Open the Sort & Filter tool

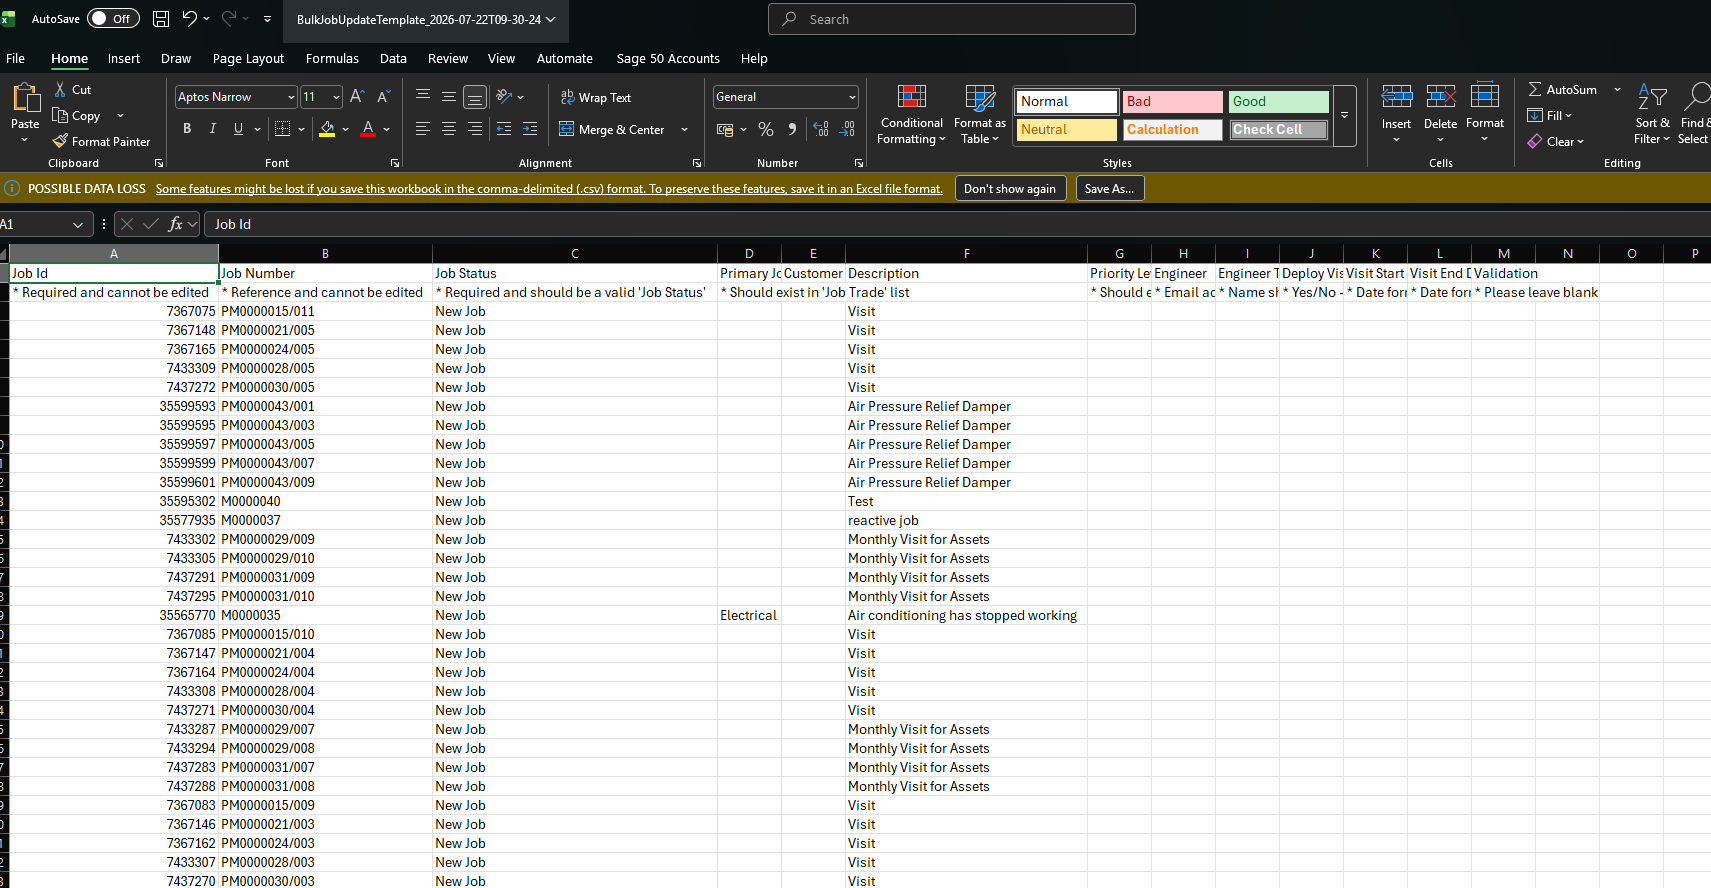click(x=1652, y=115)
